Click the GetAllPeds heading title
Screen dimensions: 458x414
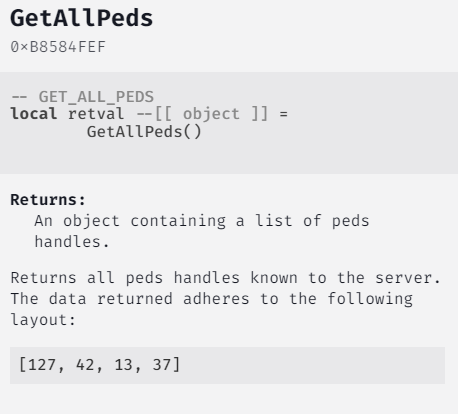[82, 18]
